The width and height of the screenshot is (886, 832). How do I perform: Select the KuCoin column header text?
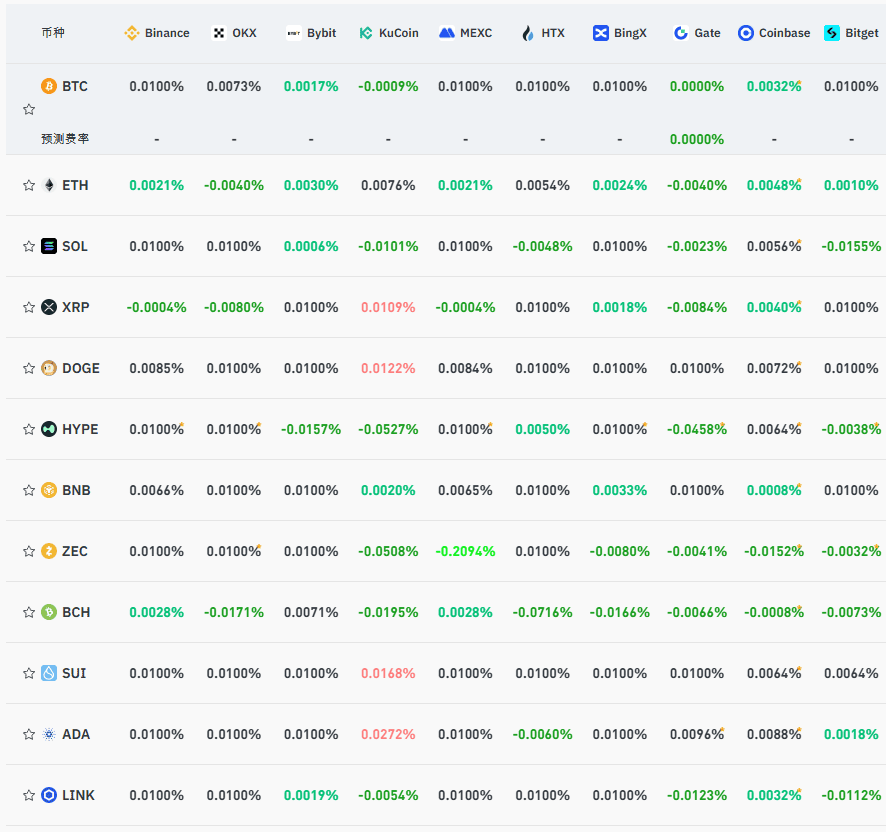399,33
